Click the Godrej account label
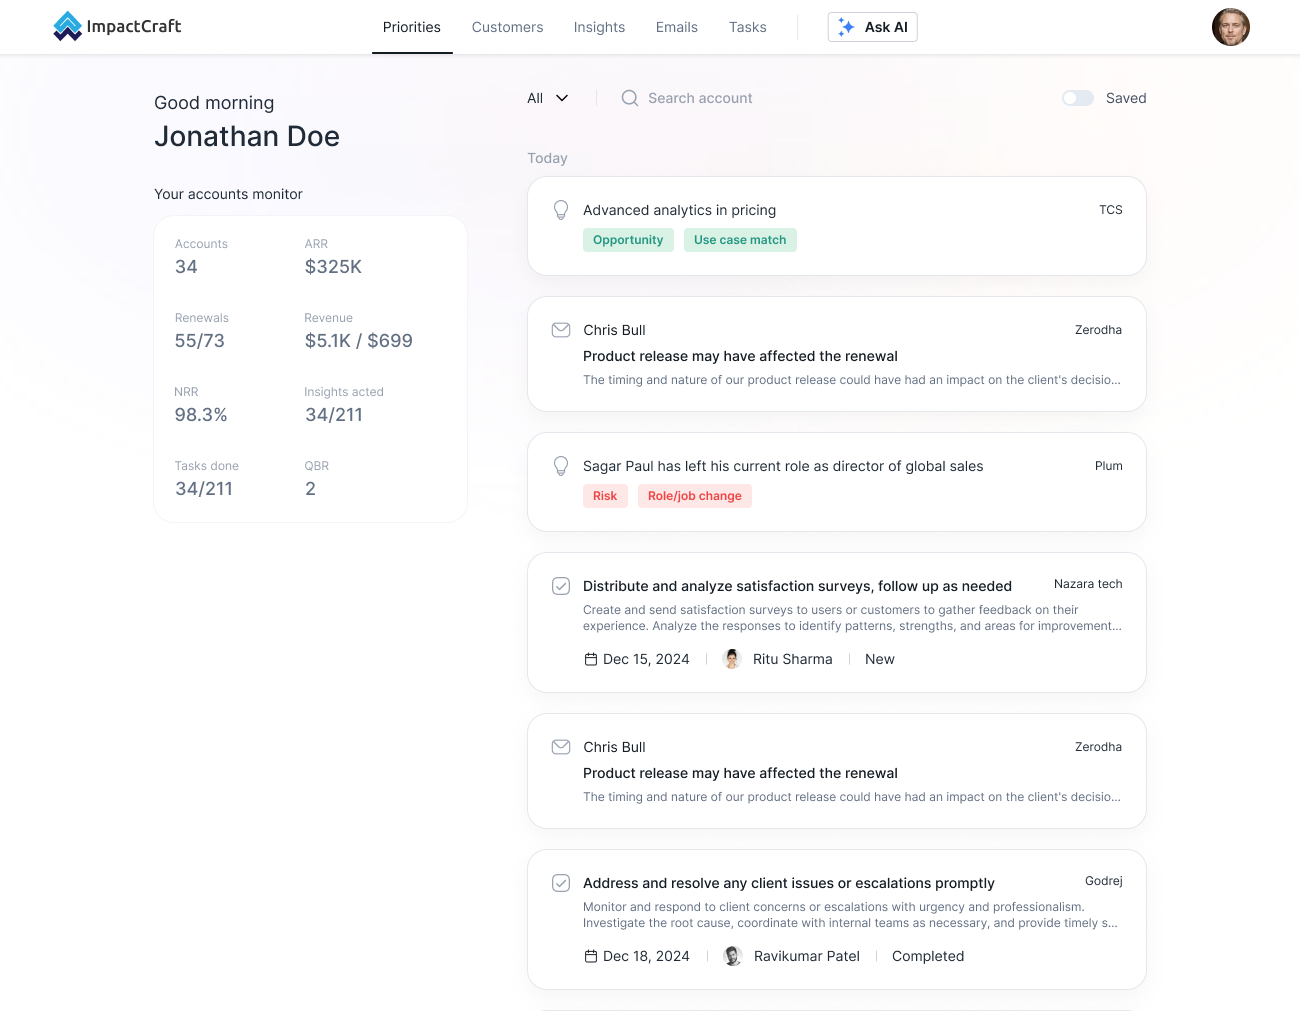Screen dimensions: 1300x1011 click(x=1104, y=881)
